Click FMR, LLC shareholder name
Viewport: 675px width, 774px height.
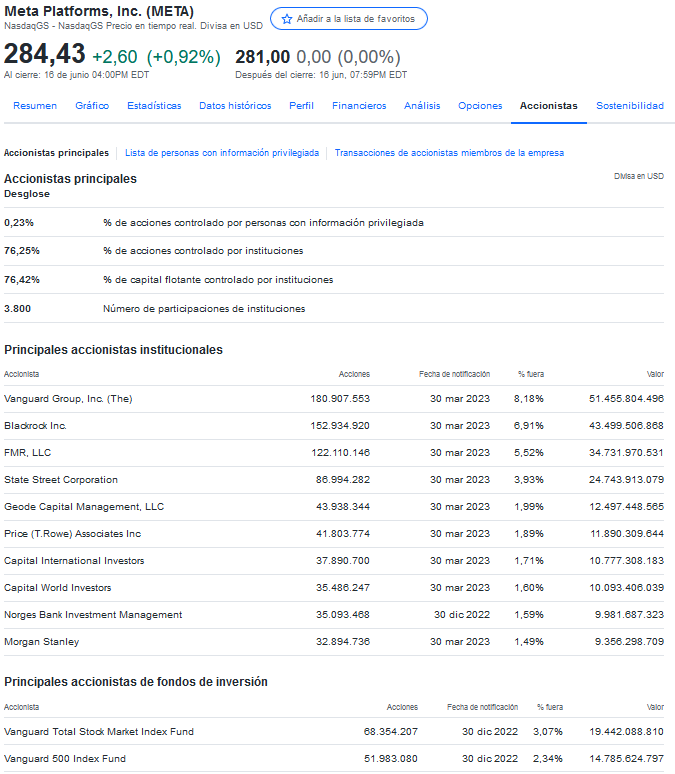point(27,453)
